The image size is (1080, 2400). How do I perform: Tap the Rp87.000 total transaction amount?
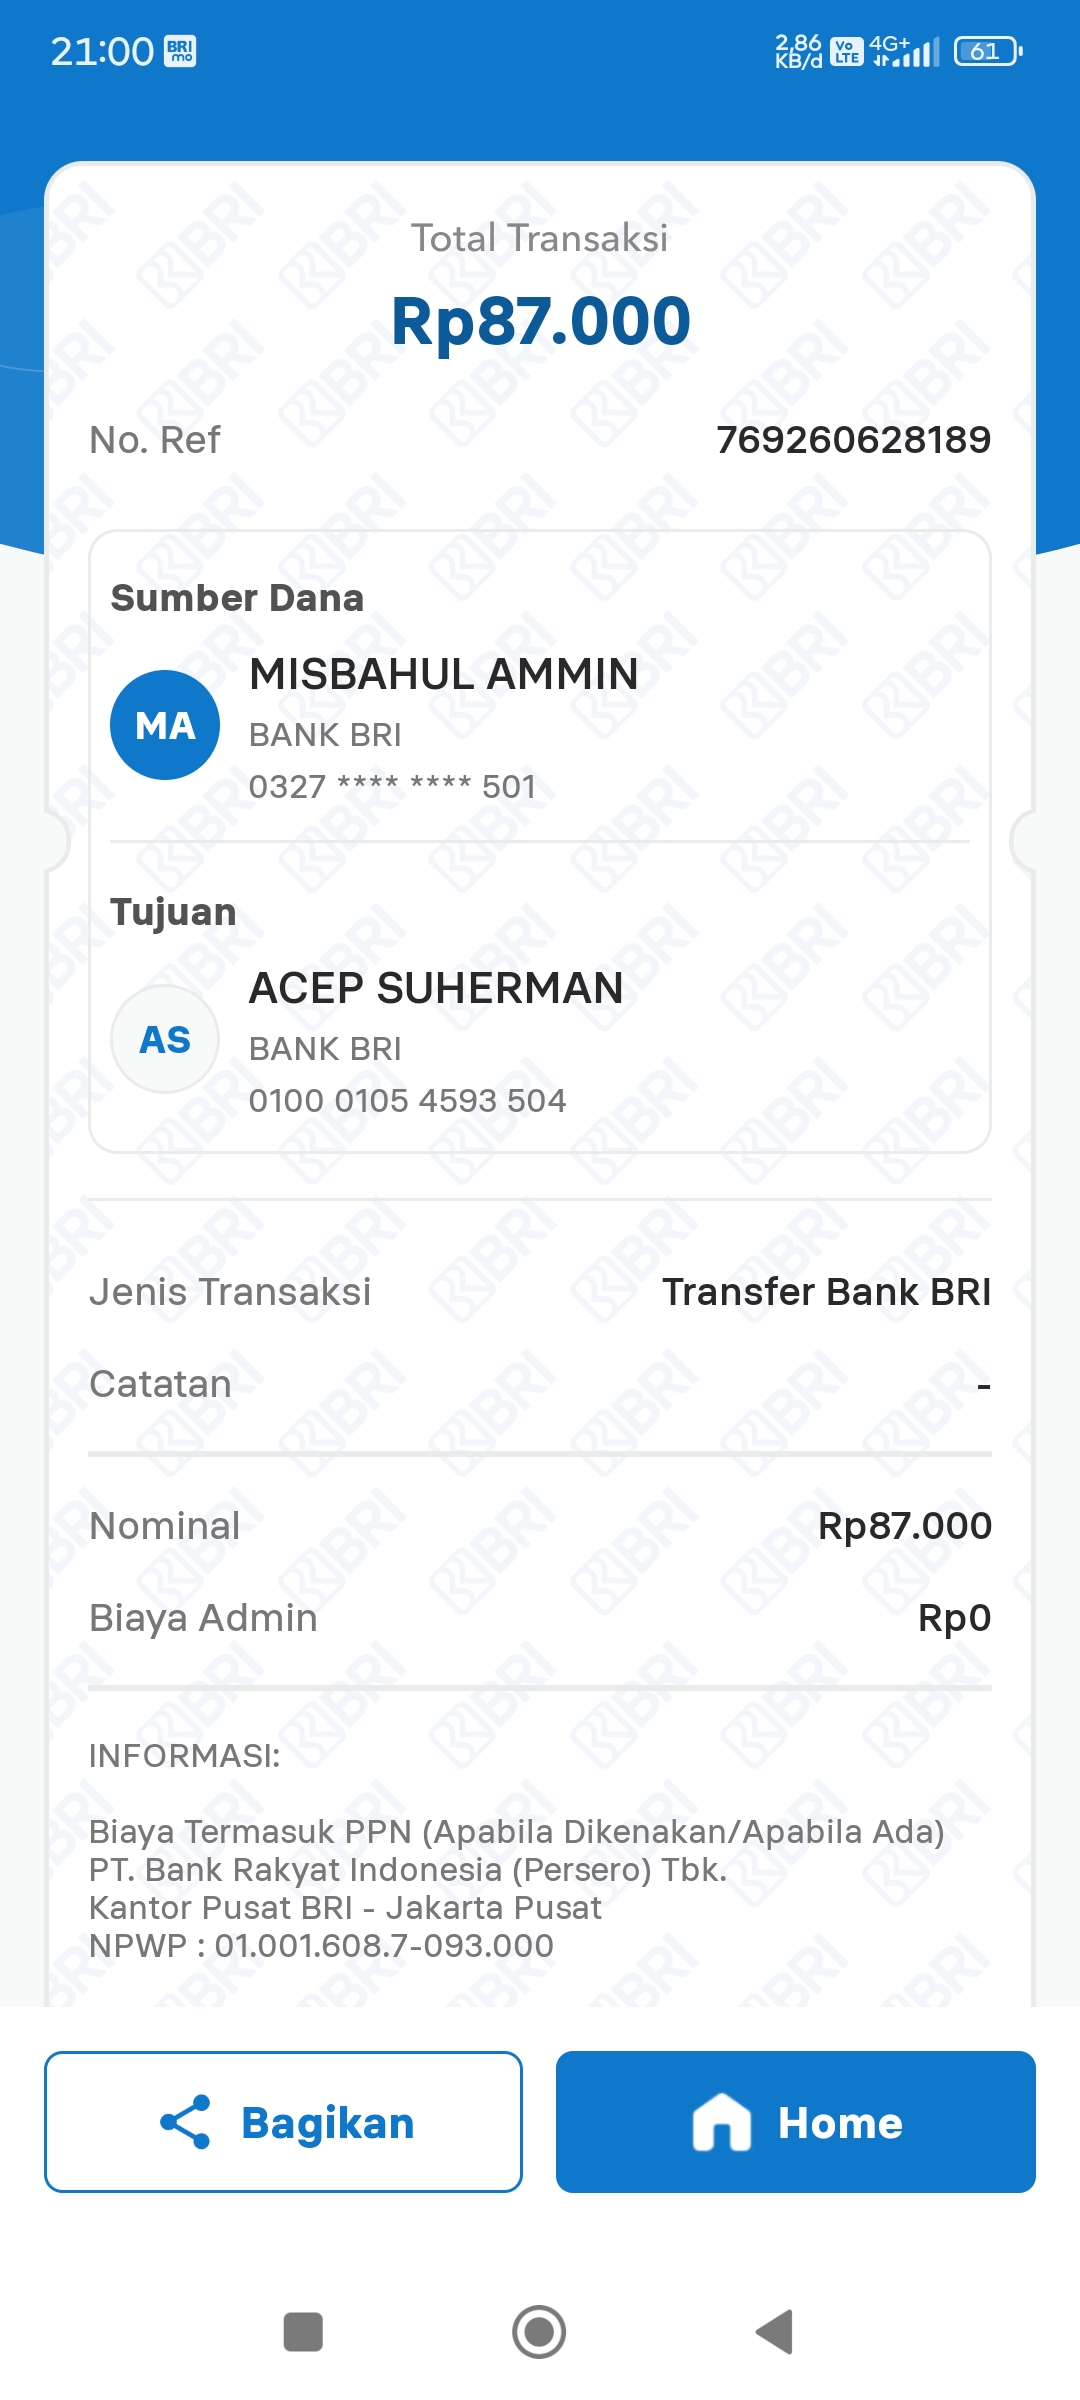tap(540, 321)
